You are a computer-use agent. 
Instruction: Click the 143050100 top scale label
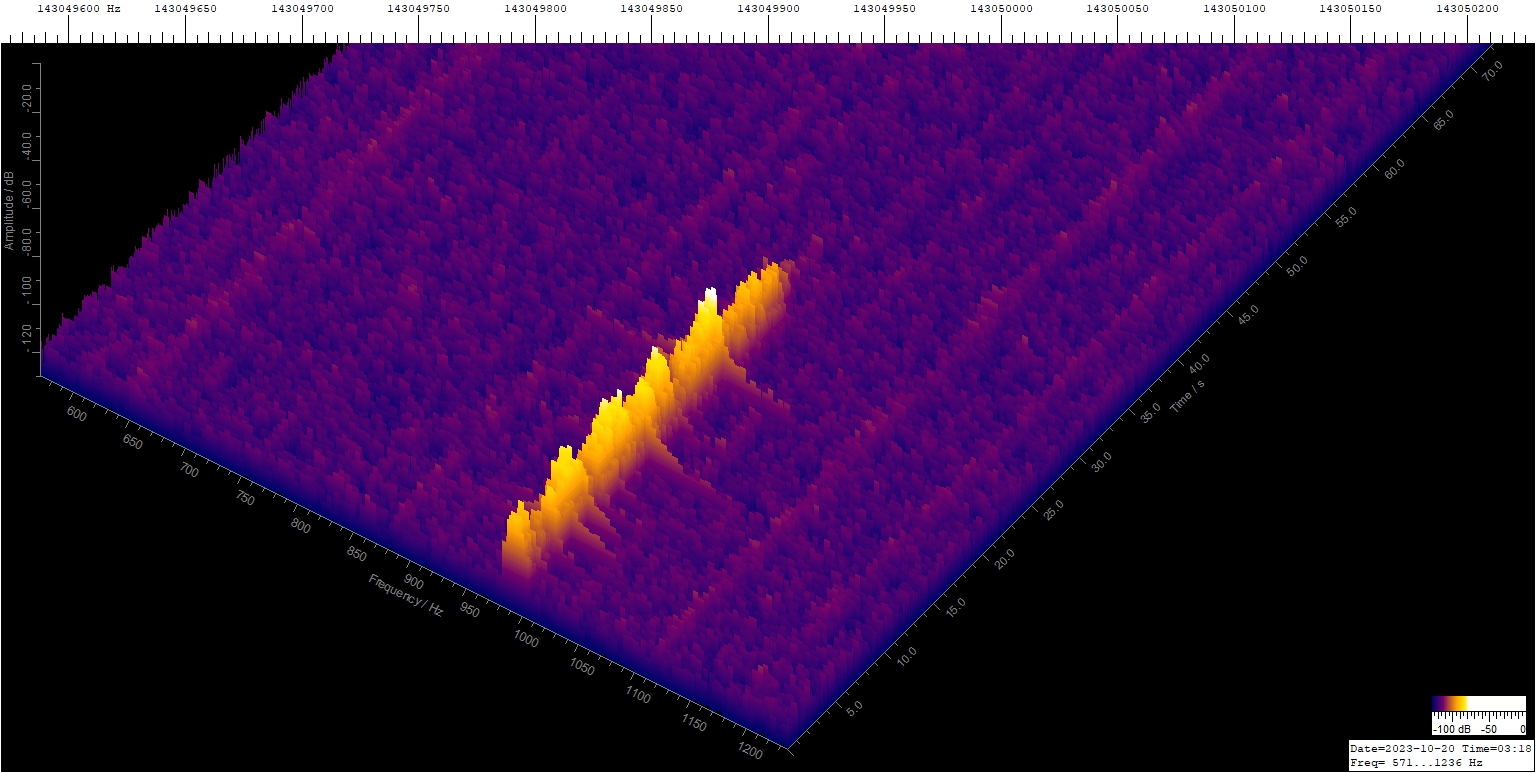[x=1234, y=8]
